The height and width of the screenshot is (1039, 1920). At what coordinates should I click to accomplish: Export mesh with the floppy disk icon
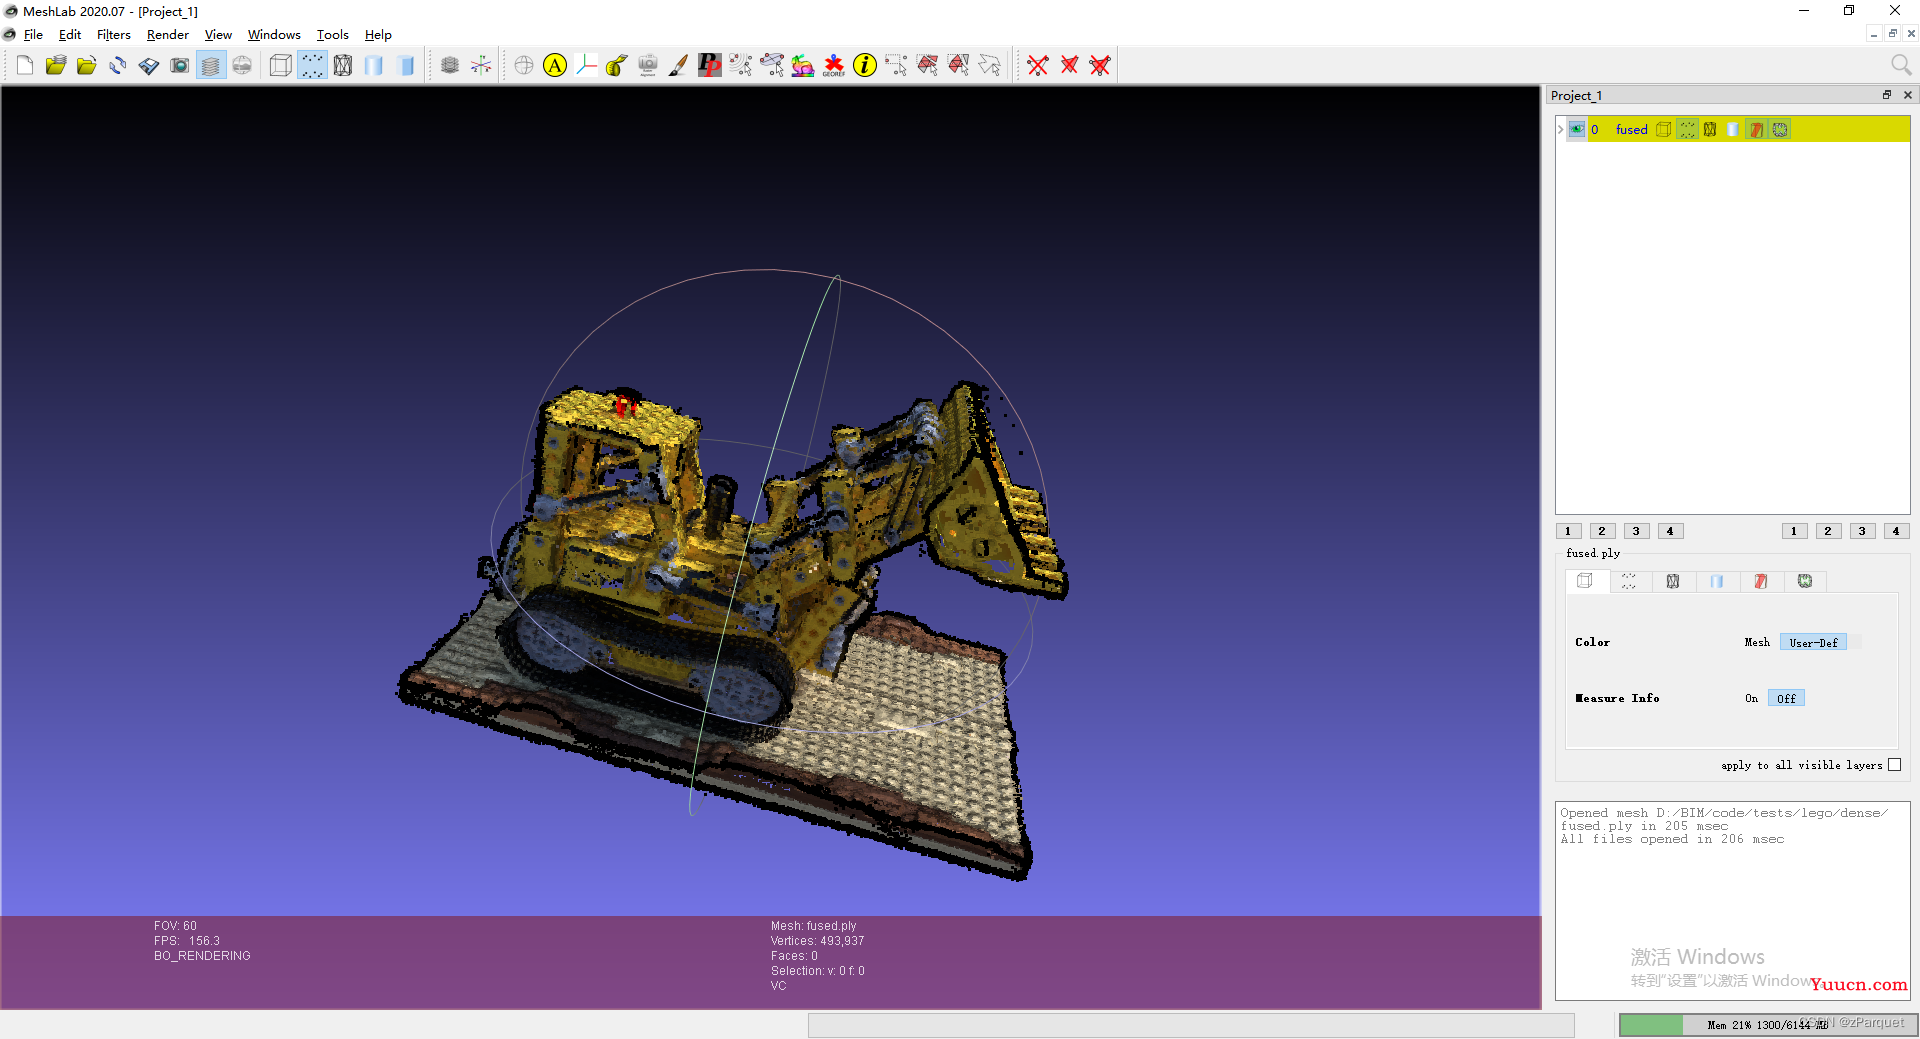[x=149, y=66]
